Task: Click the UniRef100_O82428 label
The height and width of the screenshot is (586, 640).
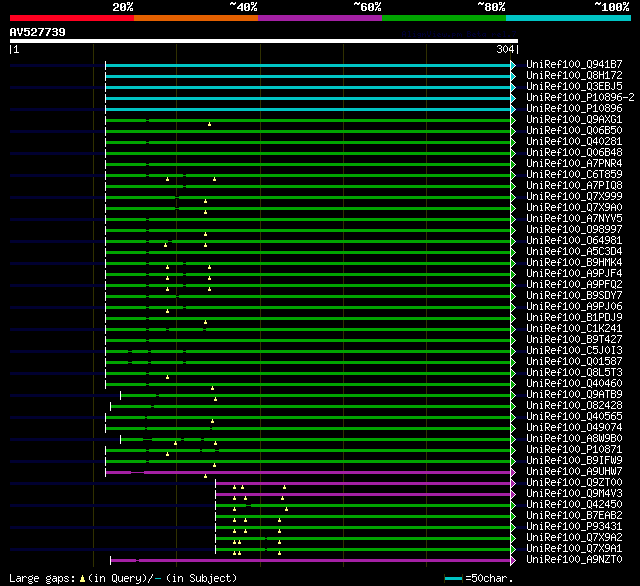Action: (x=574, y=406)
